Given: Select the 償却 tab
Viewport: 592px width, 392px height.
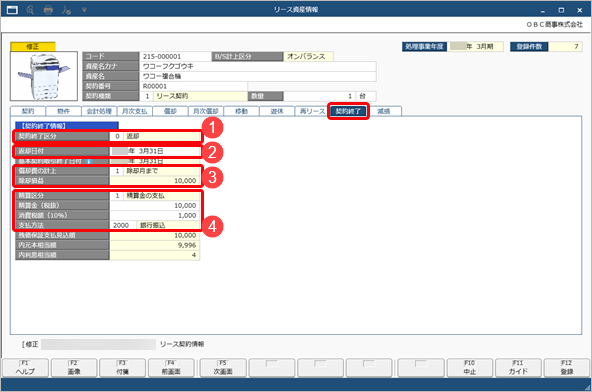Looking at the screenshot, I should coord(170,111).
